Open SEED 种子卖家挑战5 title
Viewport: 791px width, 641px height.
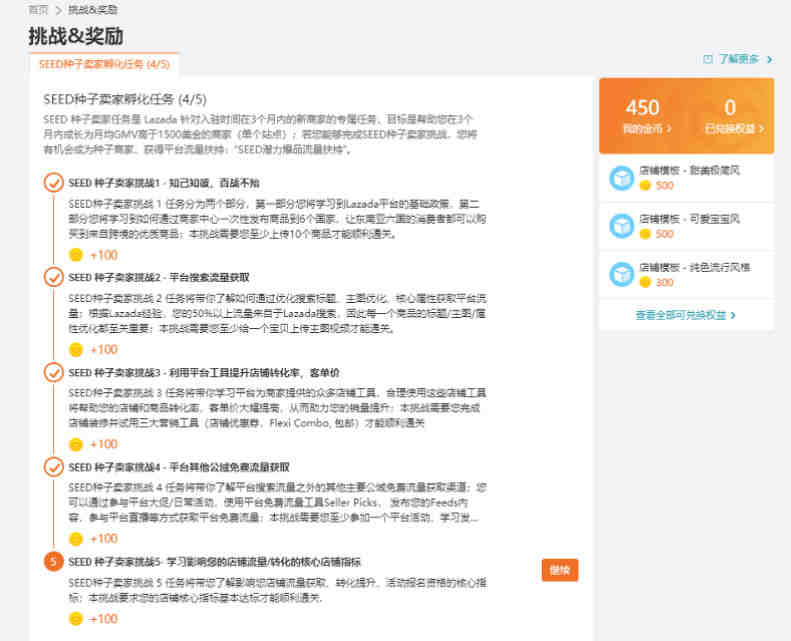(x=215, y=562)
